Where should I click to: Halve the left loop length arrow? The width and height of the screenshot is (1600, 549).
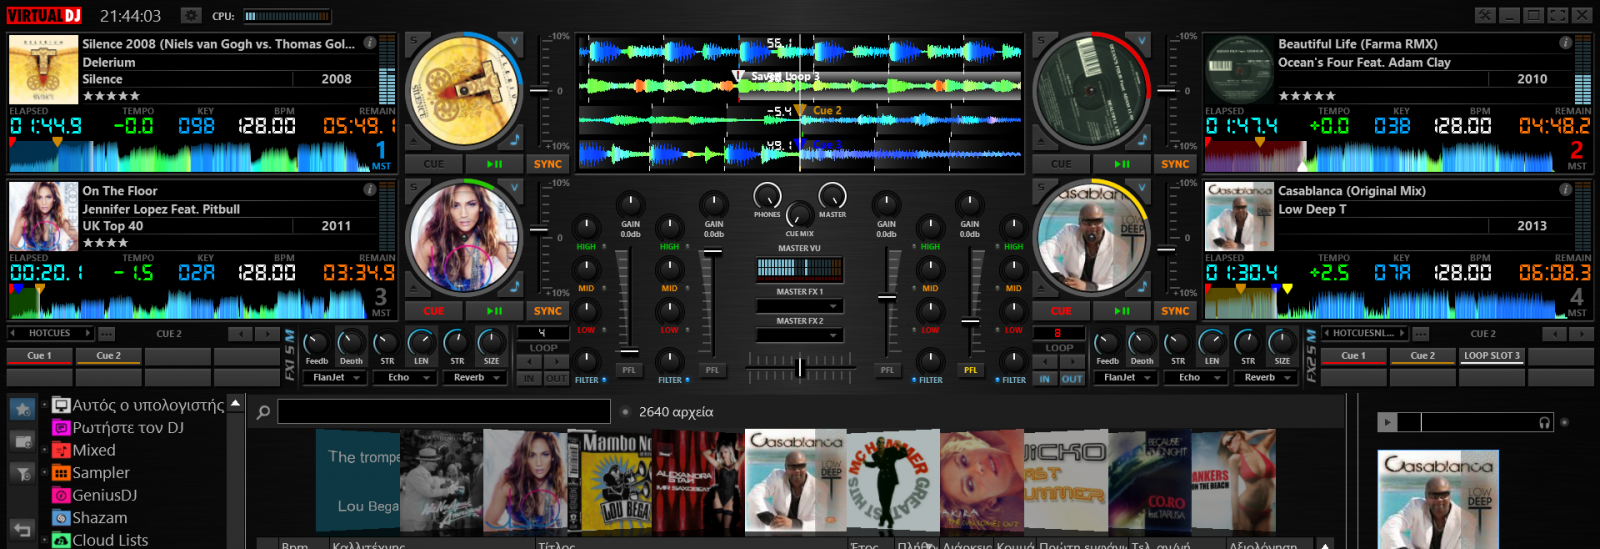pos(530,361)
